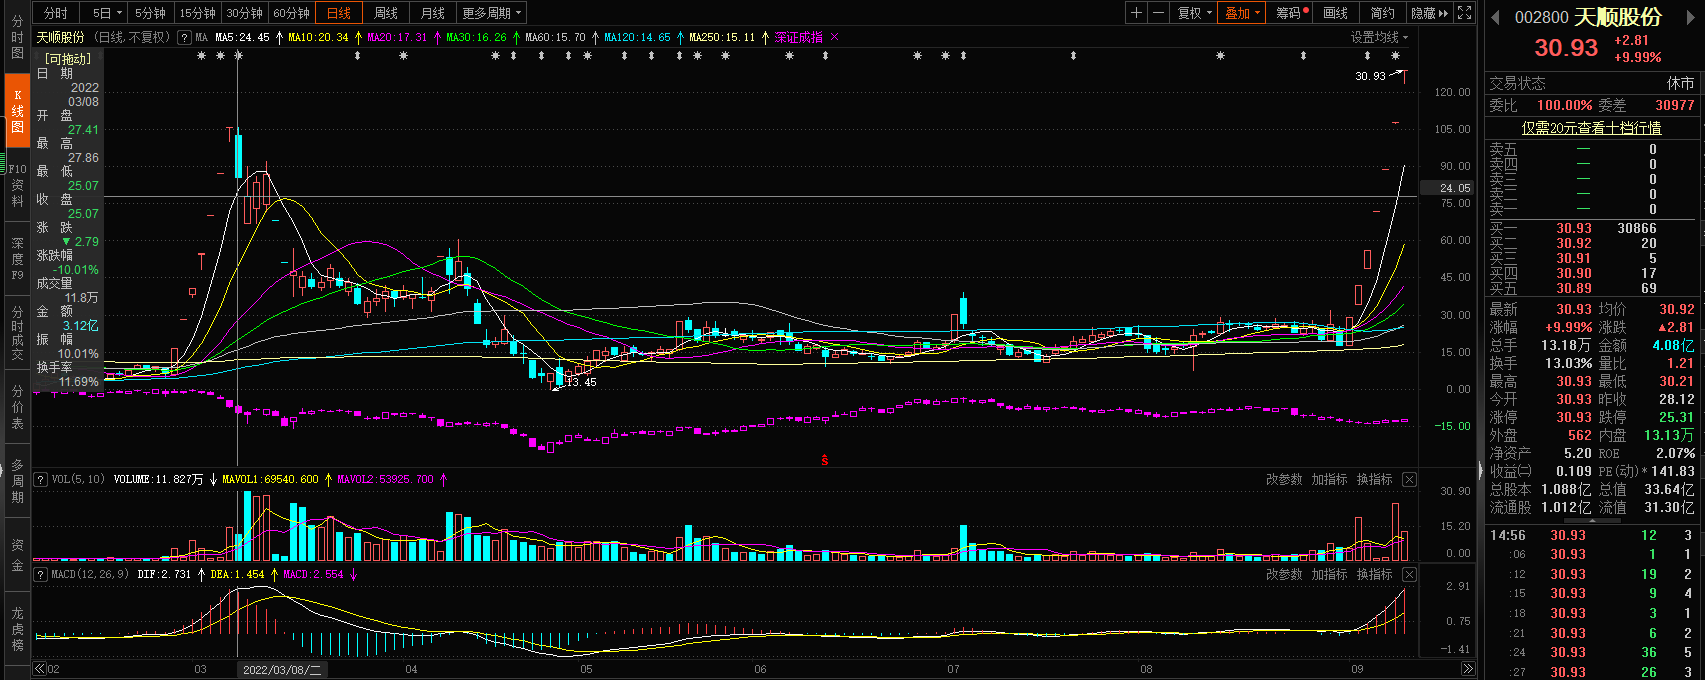Expand the 复权 dropdown

1194,13
